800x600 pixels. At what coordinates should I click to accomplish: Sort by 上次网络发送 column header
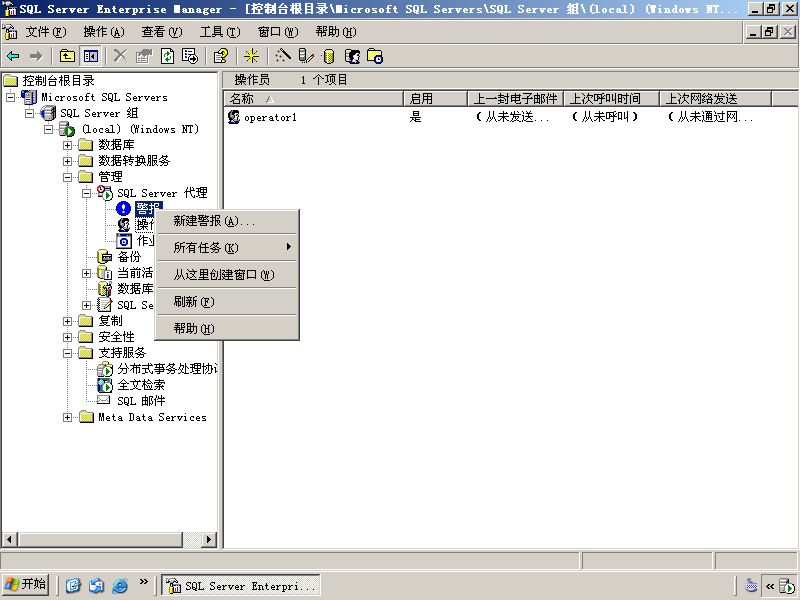click(x=715, y=98)
